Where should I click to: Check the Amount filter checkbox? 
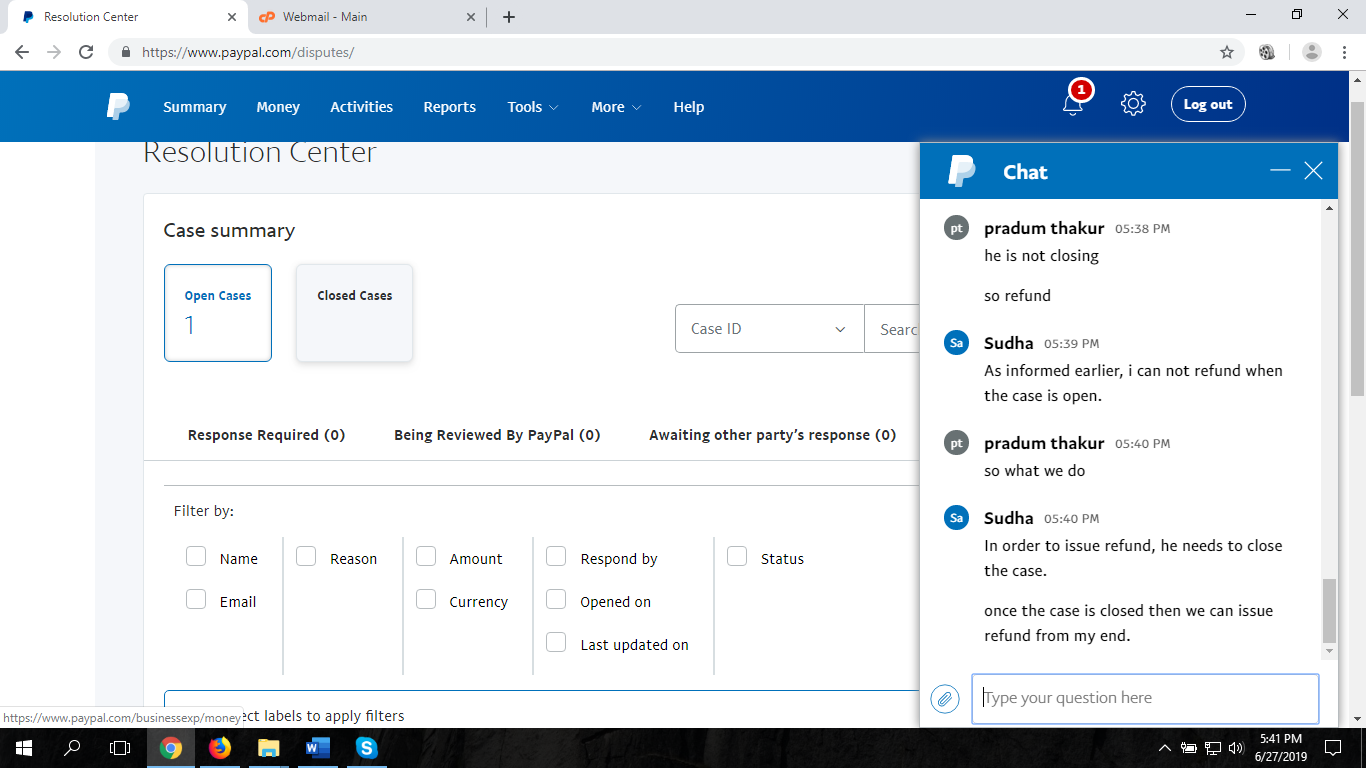pos(426,557)
